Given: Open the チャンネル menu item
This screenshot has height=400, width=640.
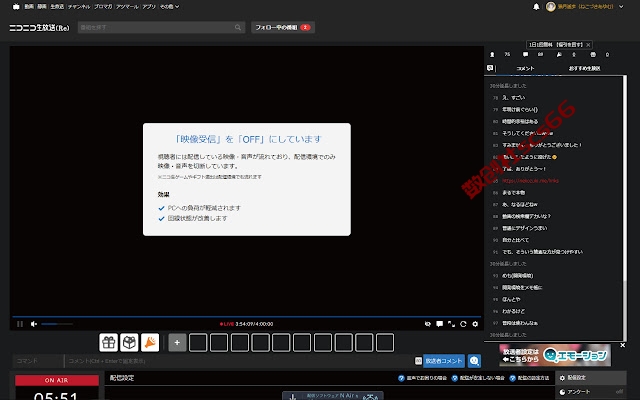Looking at the screenshot, I should [x=79, y=7].
